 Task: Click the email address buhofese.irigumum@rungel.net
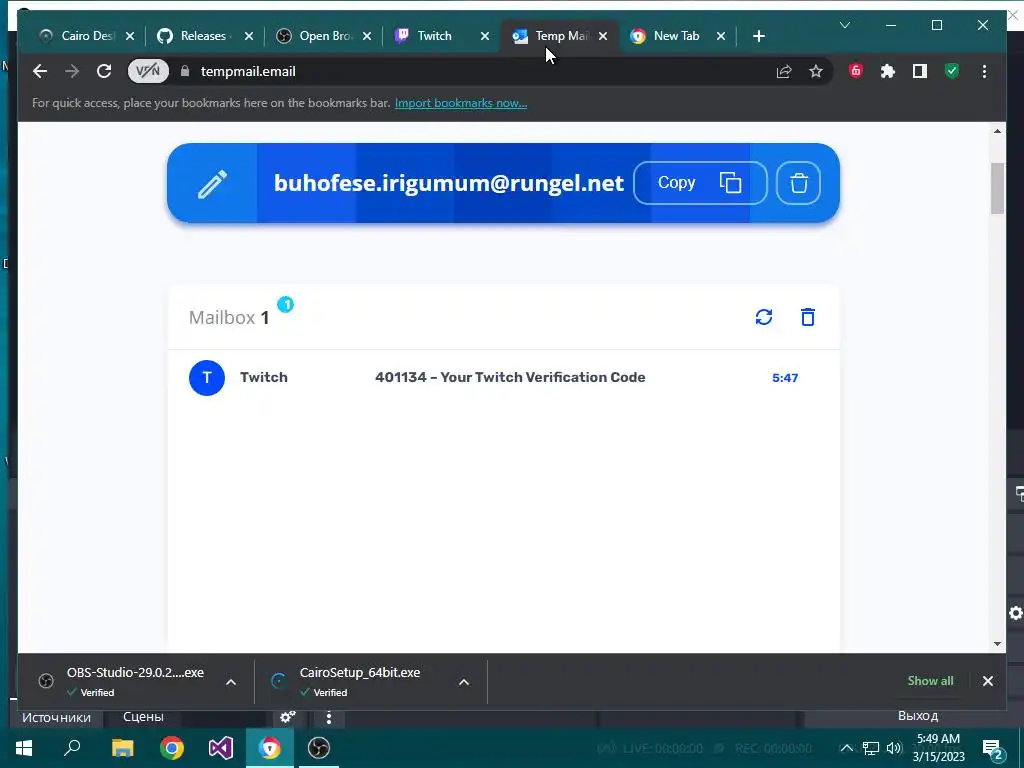coord(449,183)
